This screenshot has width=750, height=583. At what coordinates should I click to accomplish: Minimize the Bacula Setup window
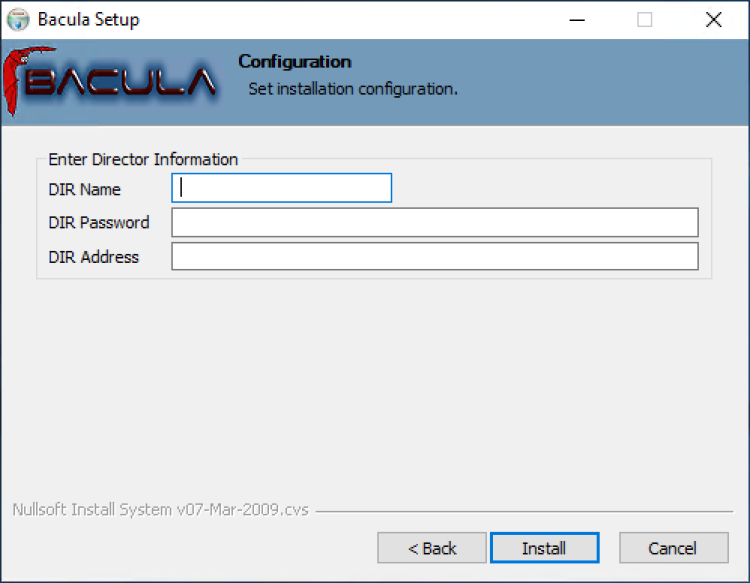coord(577,20)
